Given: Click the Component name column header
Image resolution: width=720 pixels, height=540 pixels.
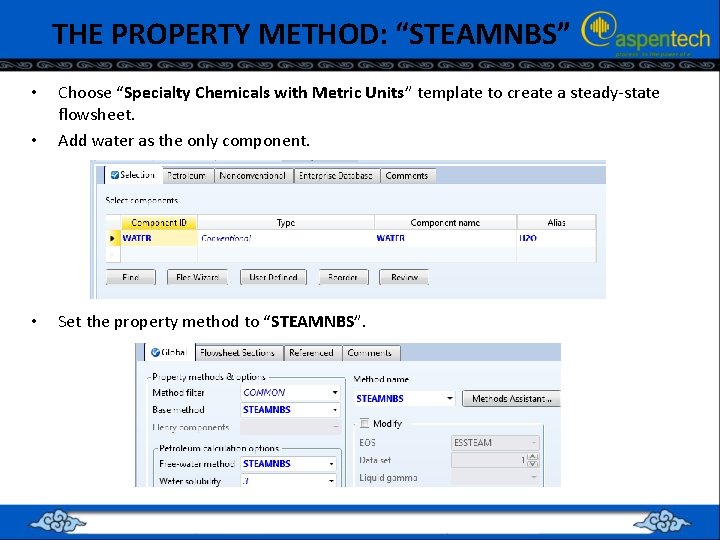Looking at the screenshot, I should coord(445,223).
